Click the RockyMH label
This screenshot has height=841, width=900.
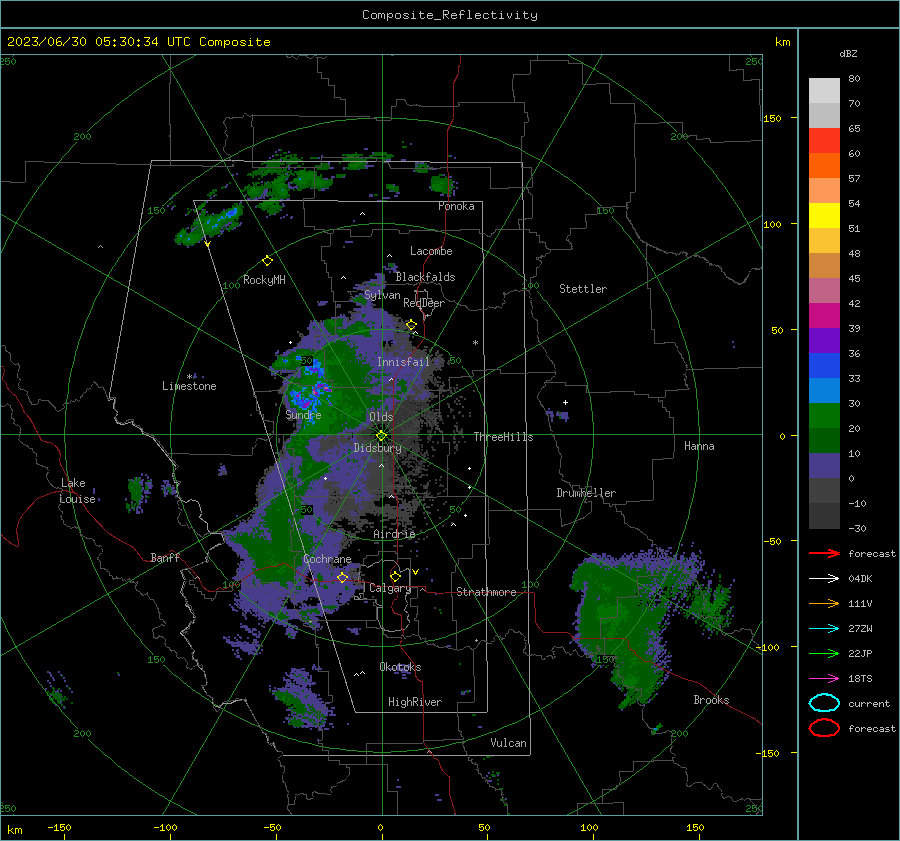pyautogui.click(x=264, y=280)
